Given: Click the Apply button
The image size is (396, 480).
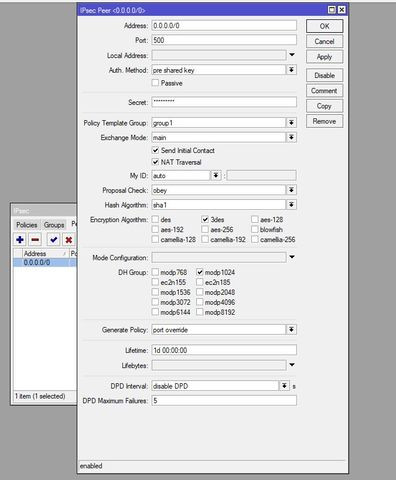Looking at the screenshot, I should (x=324, y=57).
